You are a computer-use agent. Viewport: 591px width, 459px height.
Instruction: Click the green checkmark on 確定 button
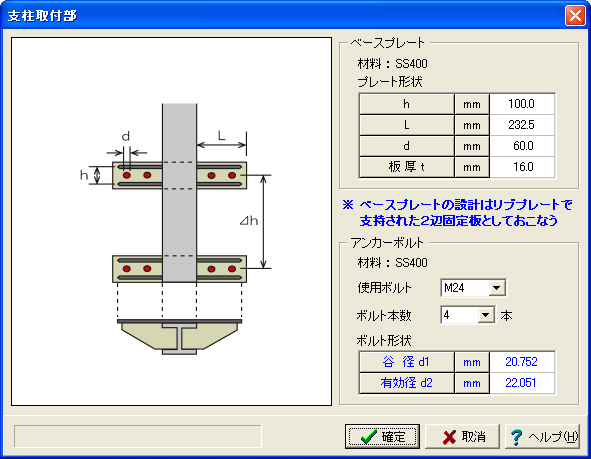(x=368, y=436)
